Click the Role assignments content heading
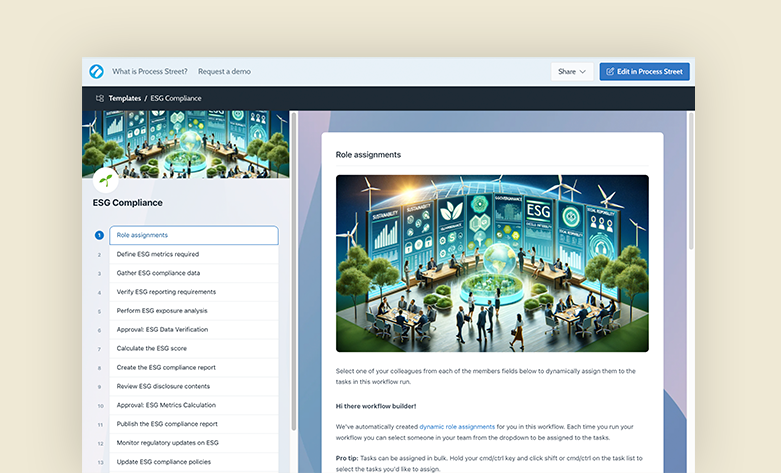The height and width of the screenshot is (473, 781). click(368, 155)
